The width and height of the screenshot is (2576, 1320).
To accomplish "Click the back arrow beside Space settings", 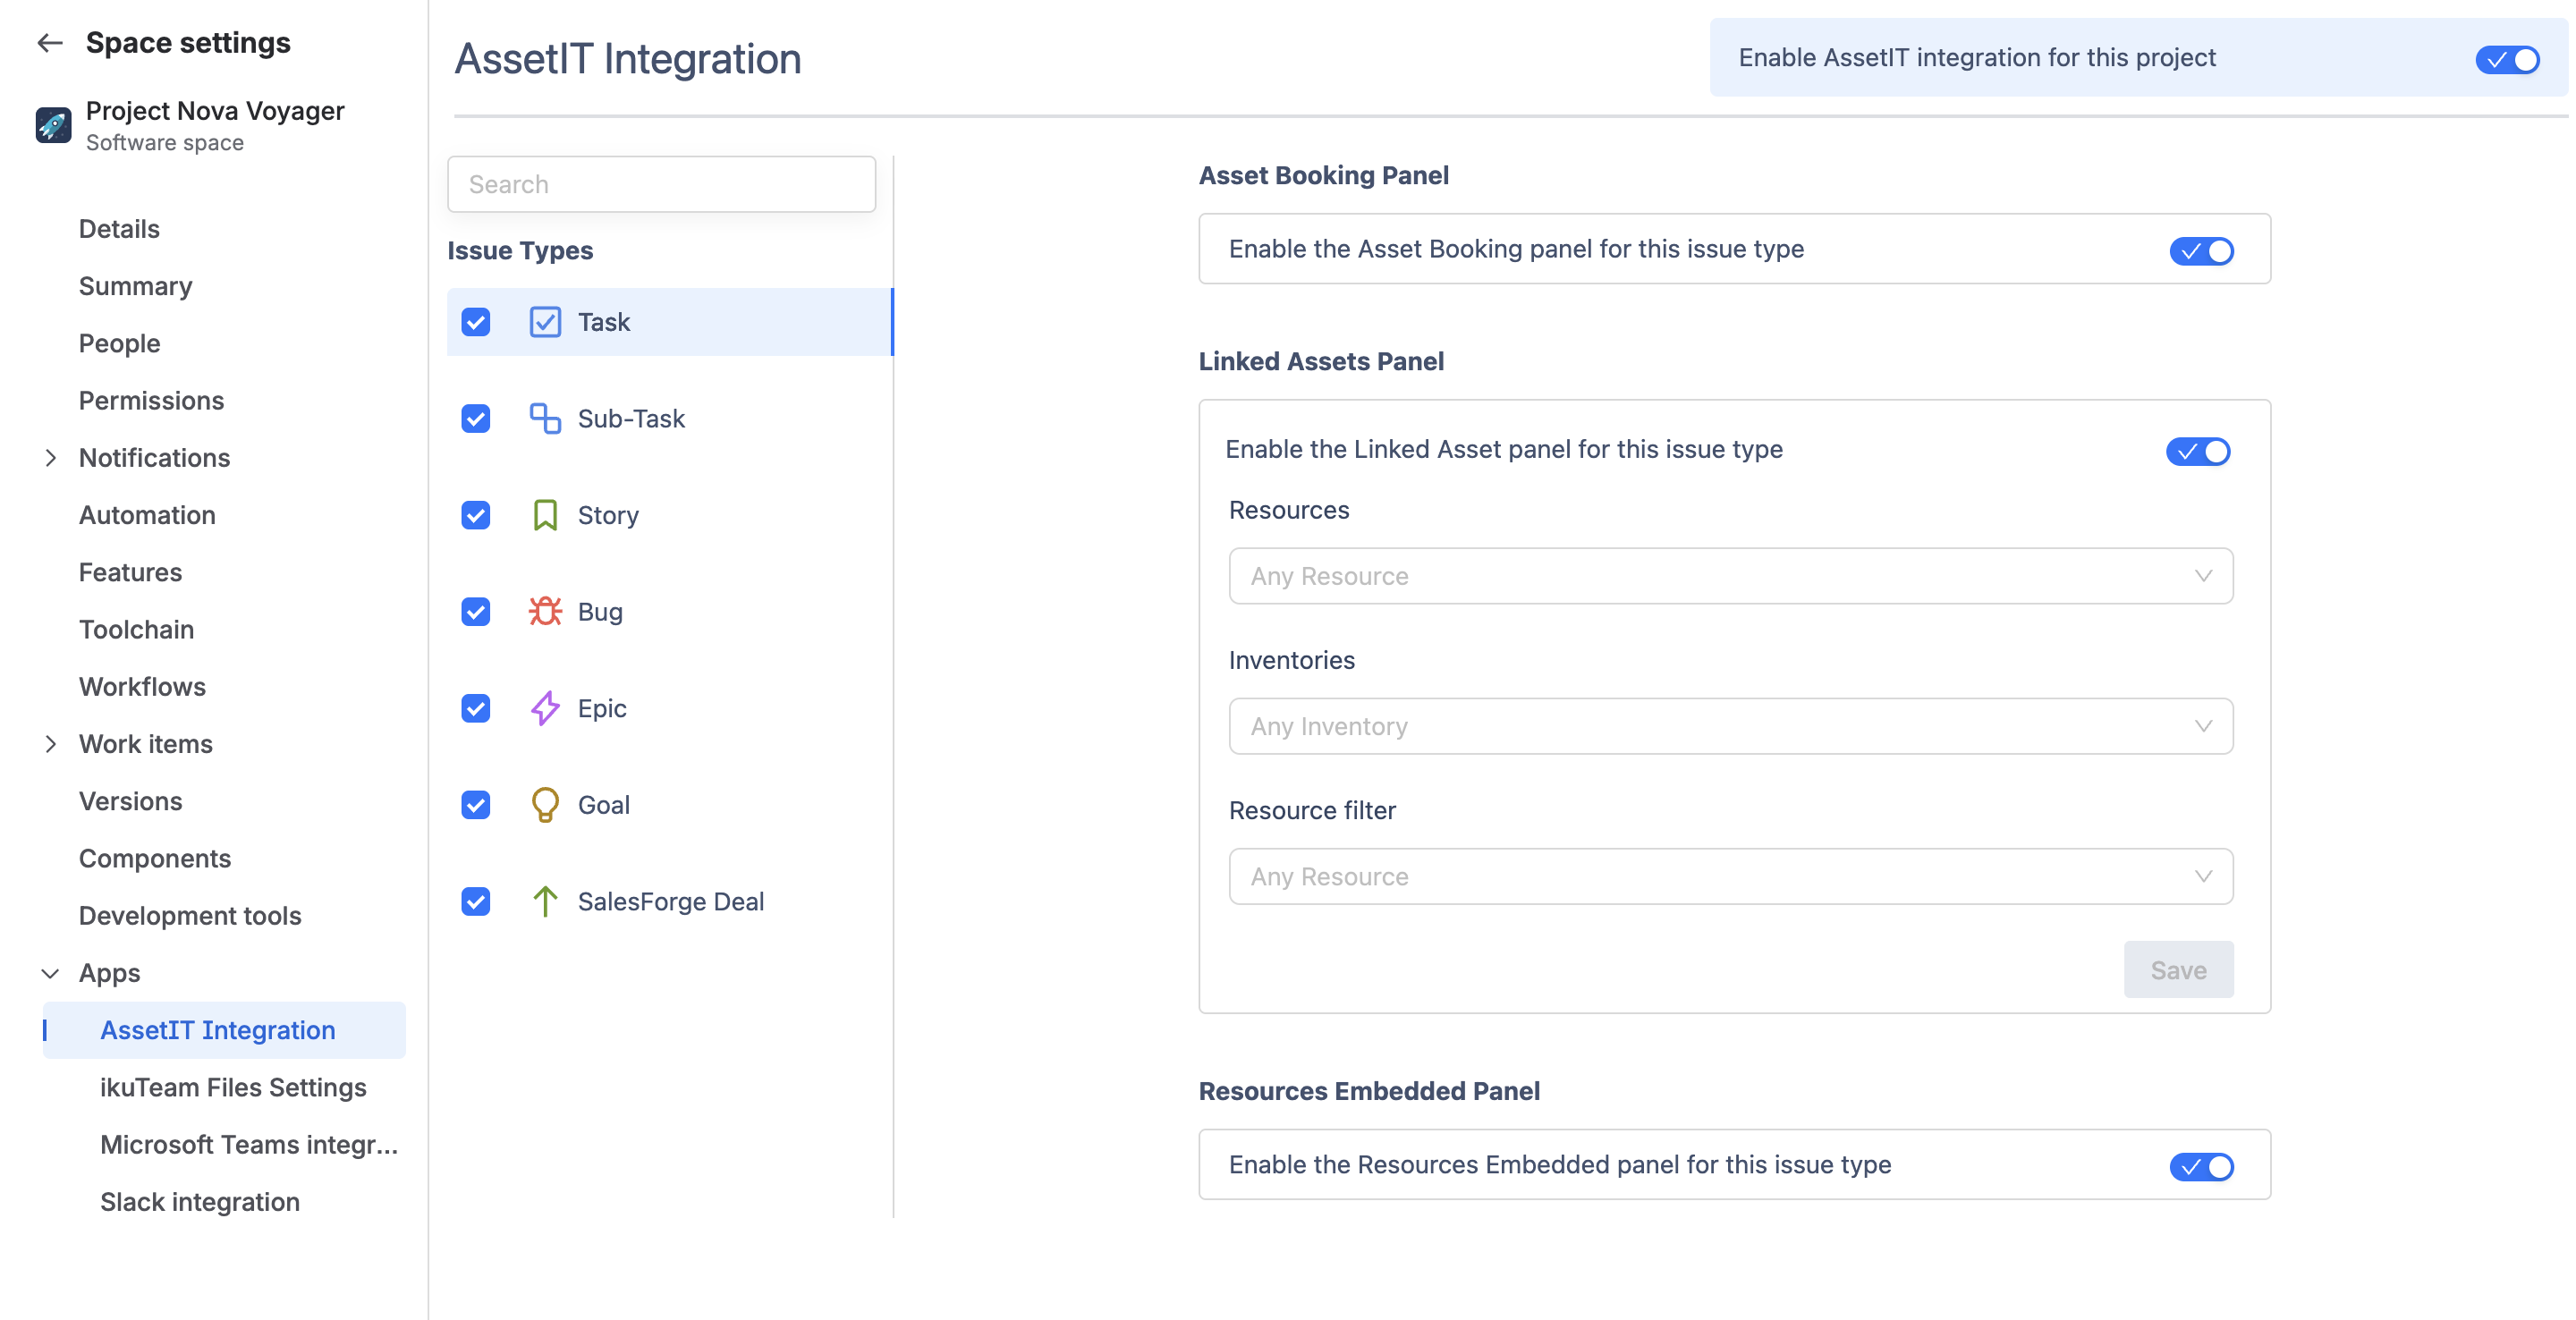I will pyautogui.click(x=49, y=42).
